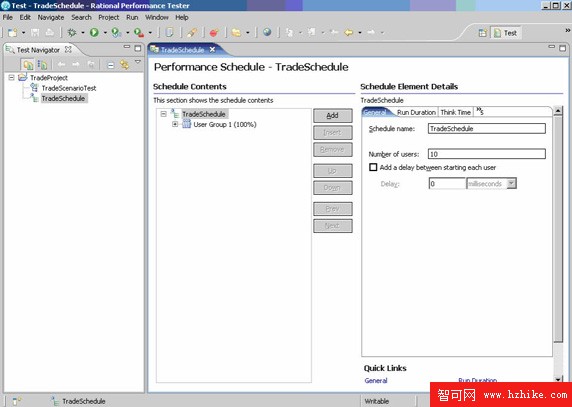Click the Insert button
The image size is (572, 407).
(333, 133)
